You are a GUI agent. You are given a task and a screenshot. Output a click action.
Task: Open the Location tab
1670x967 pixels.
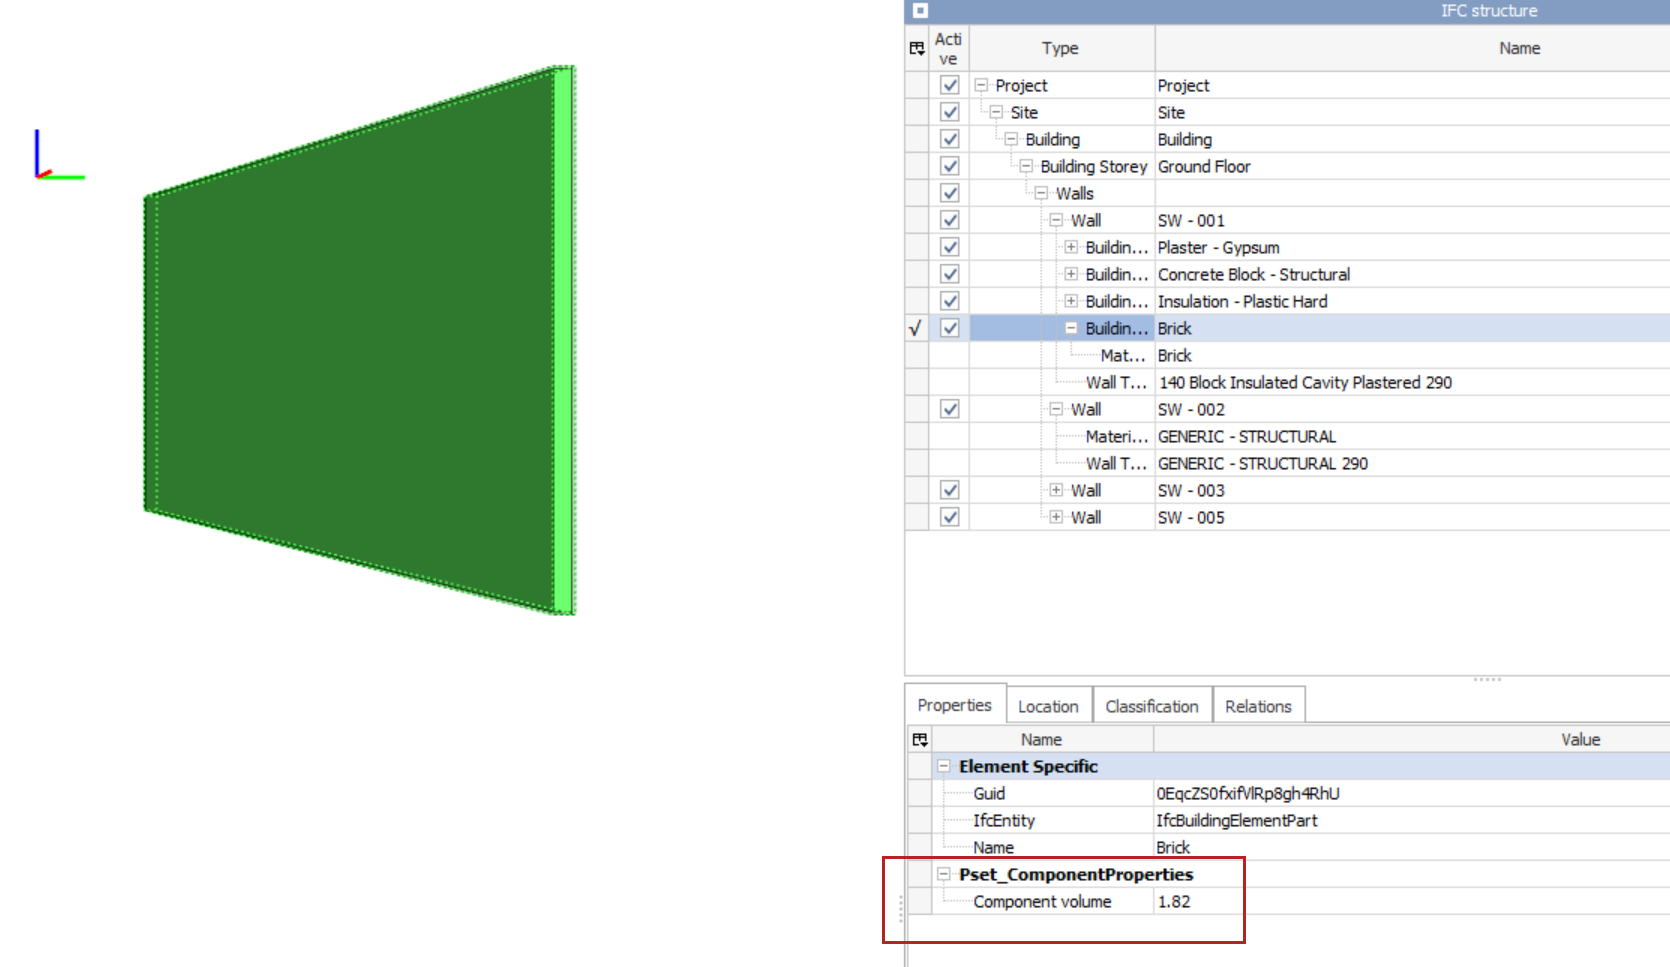[x=1048, y=706]
